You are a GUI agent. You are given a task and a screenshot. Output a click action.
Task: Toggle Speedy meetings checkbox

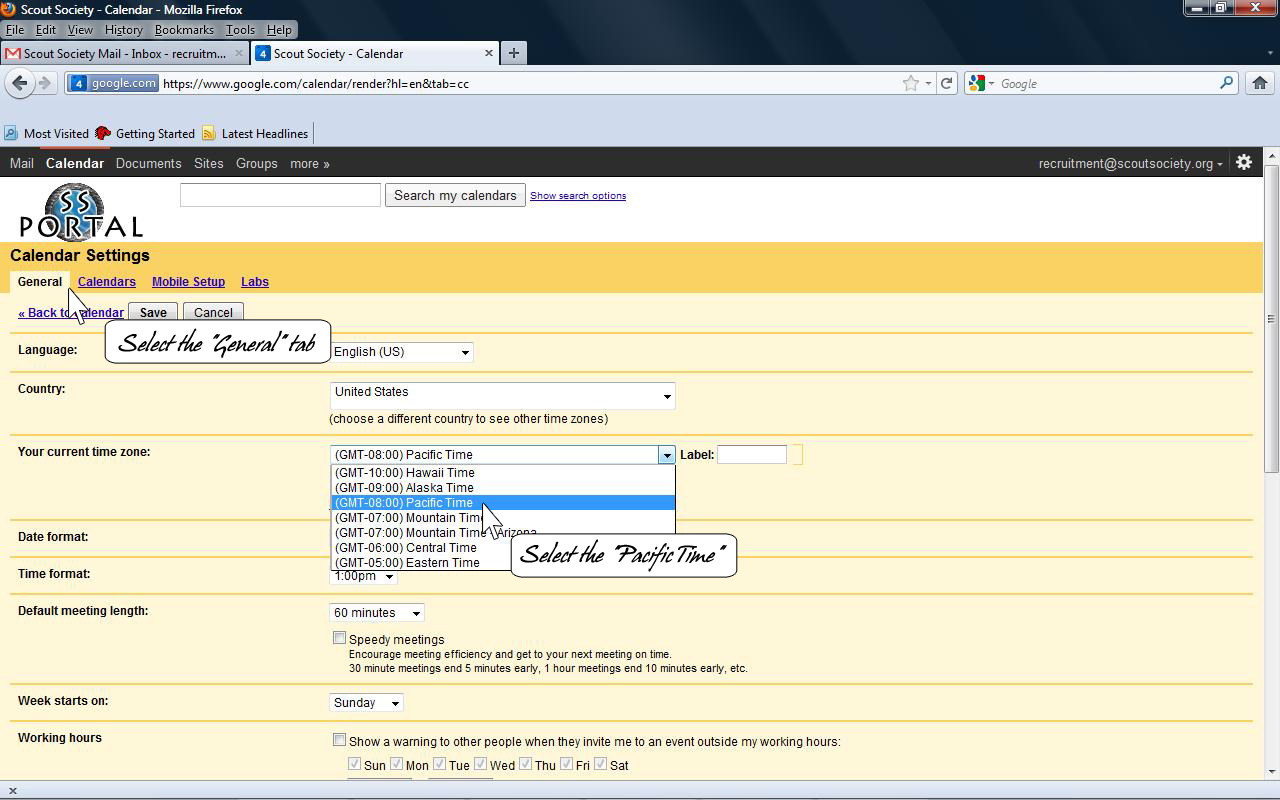tap(339, 638)
